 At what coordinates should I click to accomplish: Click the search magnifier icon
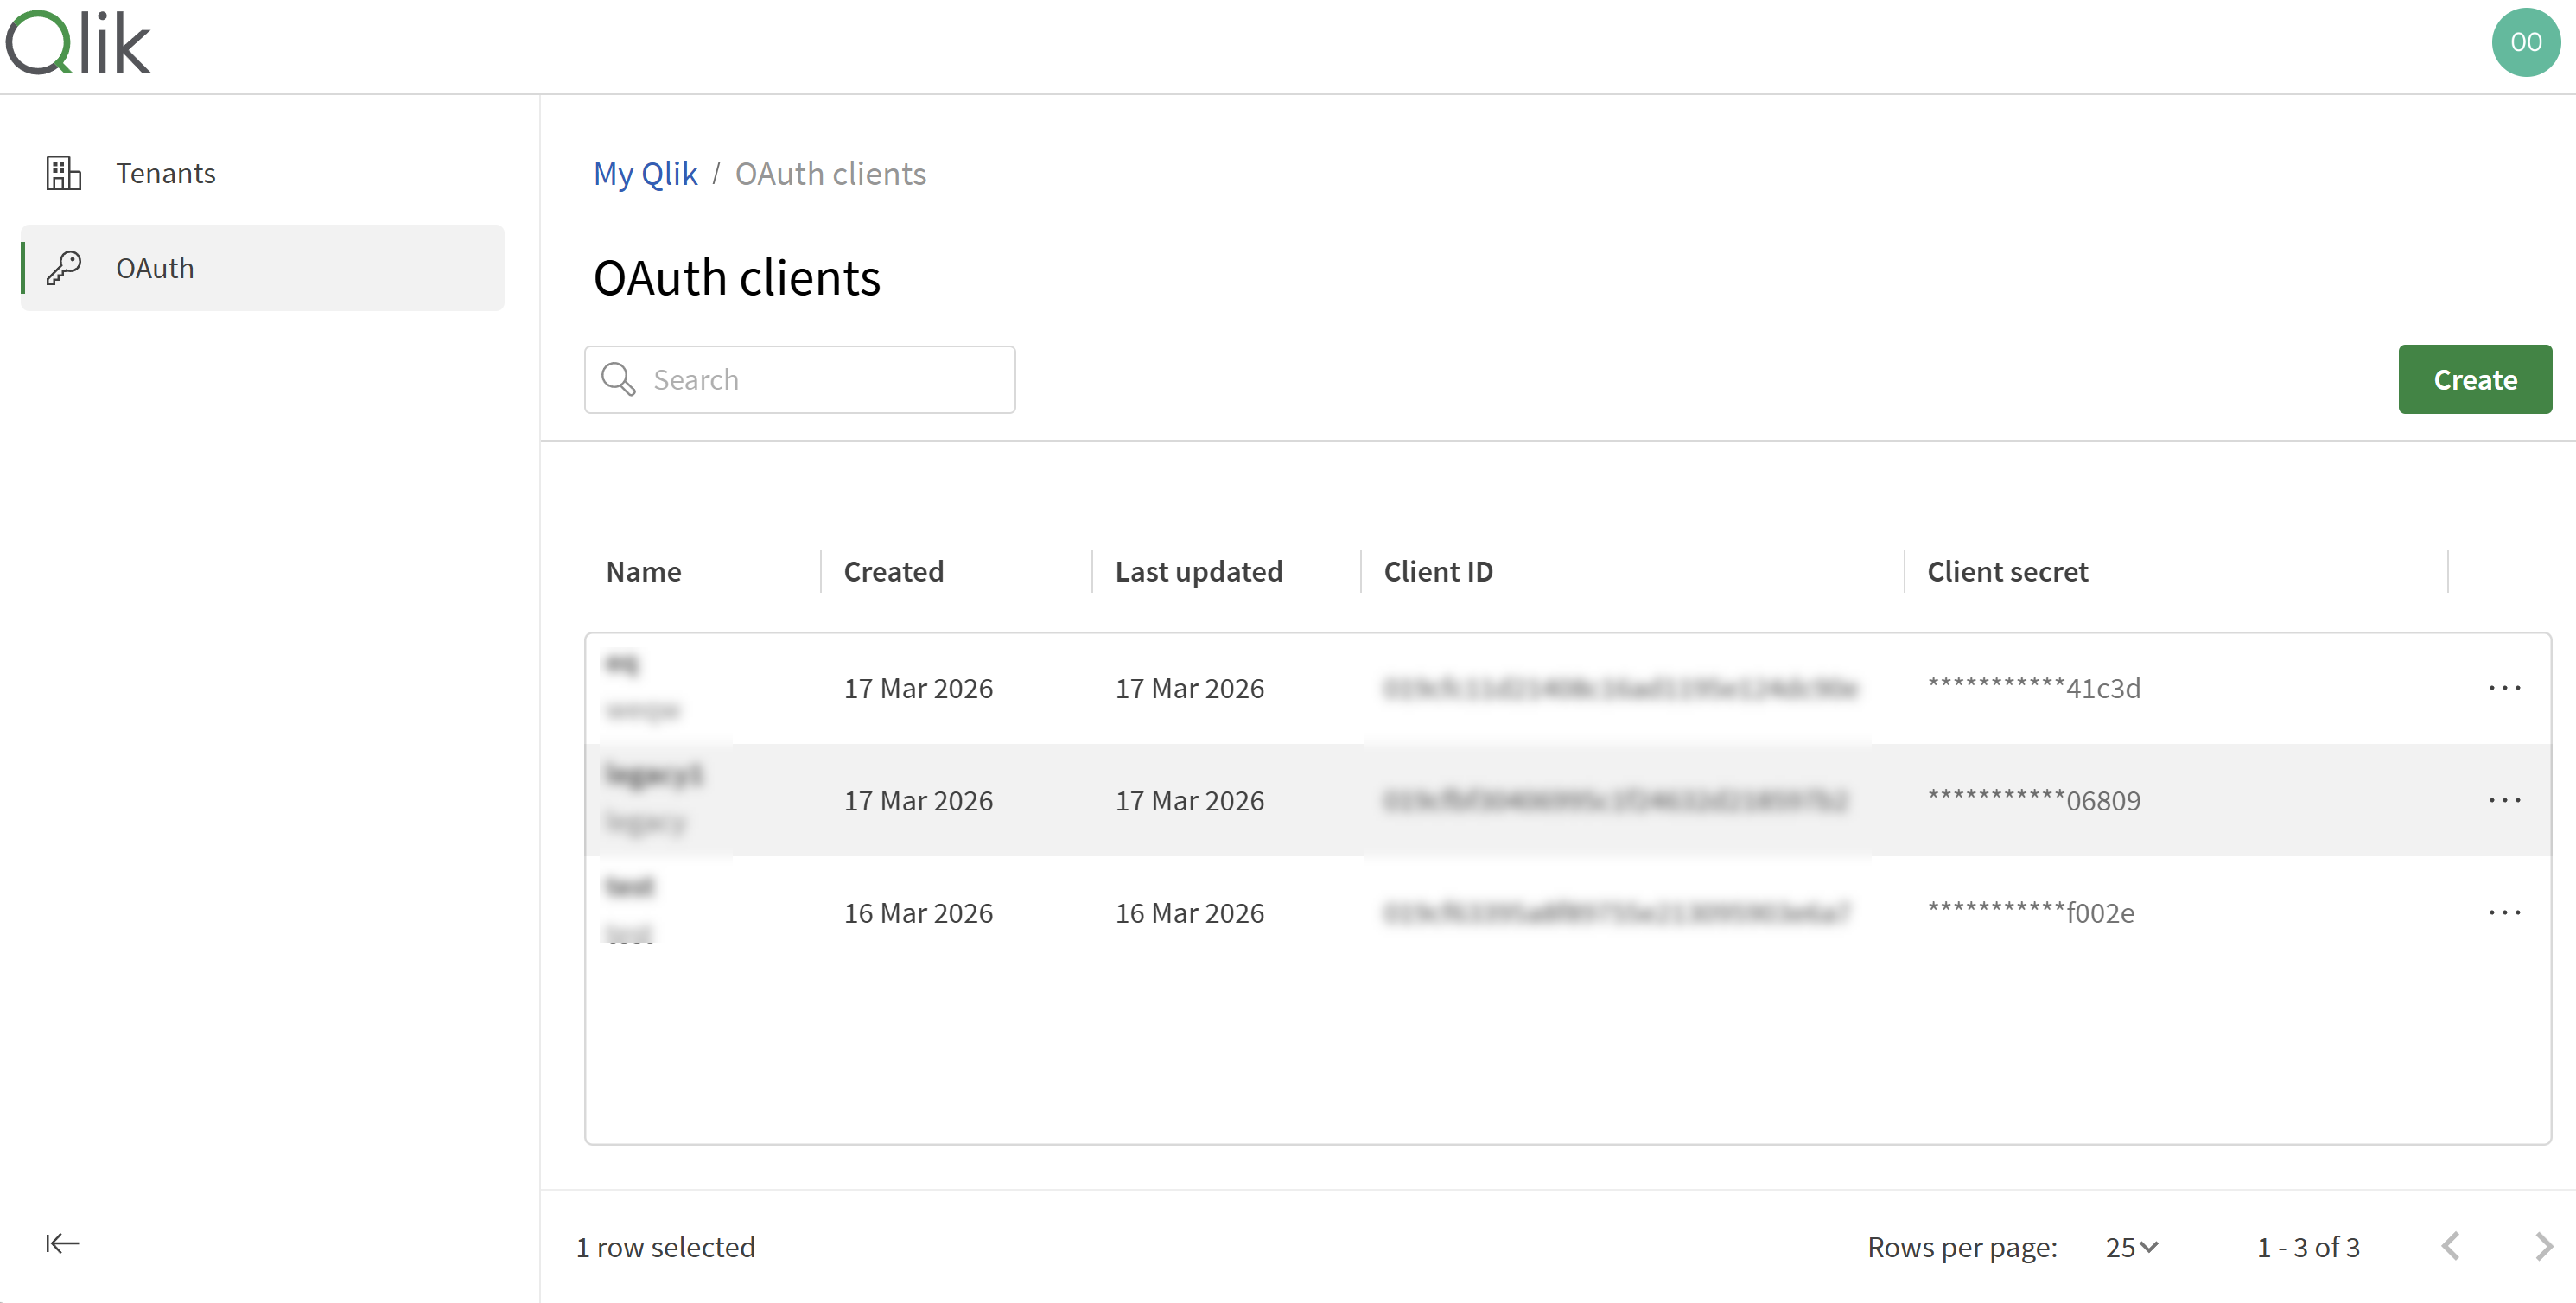point(619,379)
